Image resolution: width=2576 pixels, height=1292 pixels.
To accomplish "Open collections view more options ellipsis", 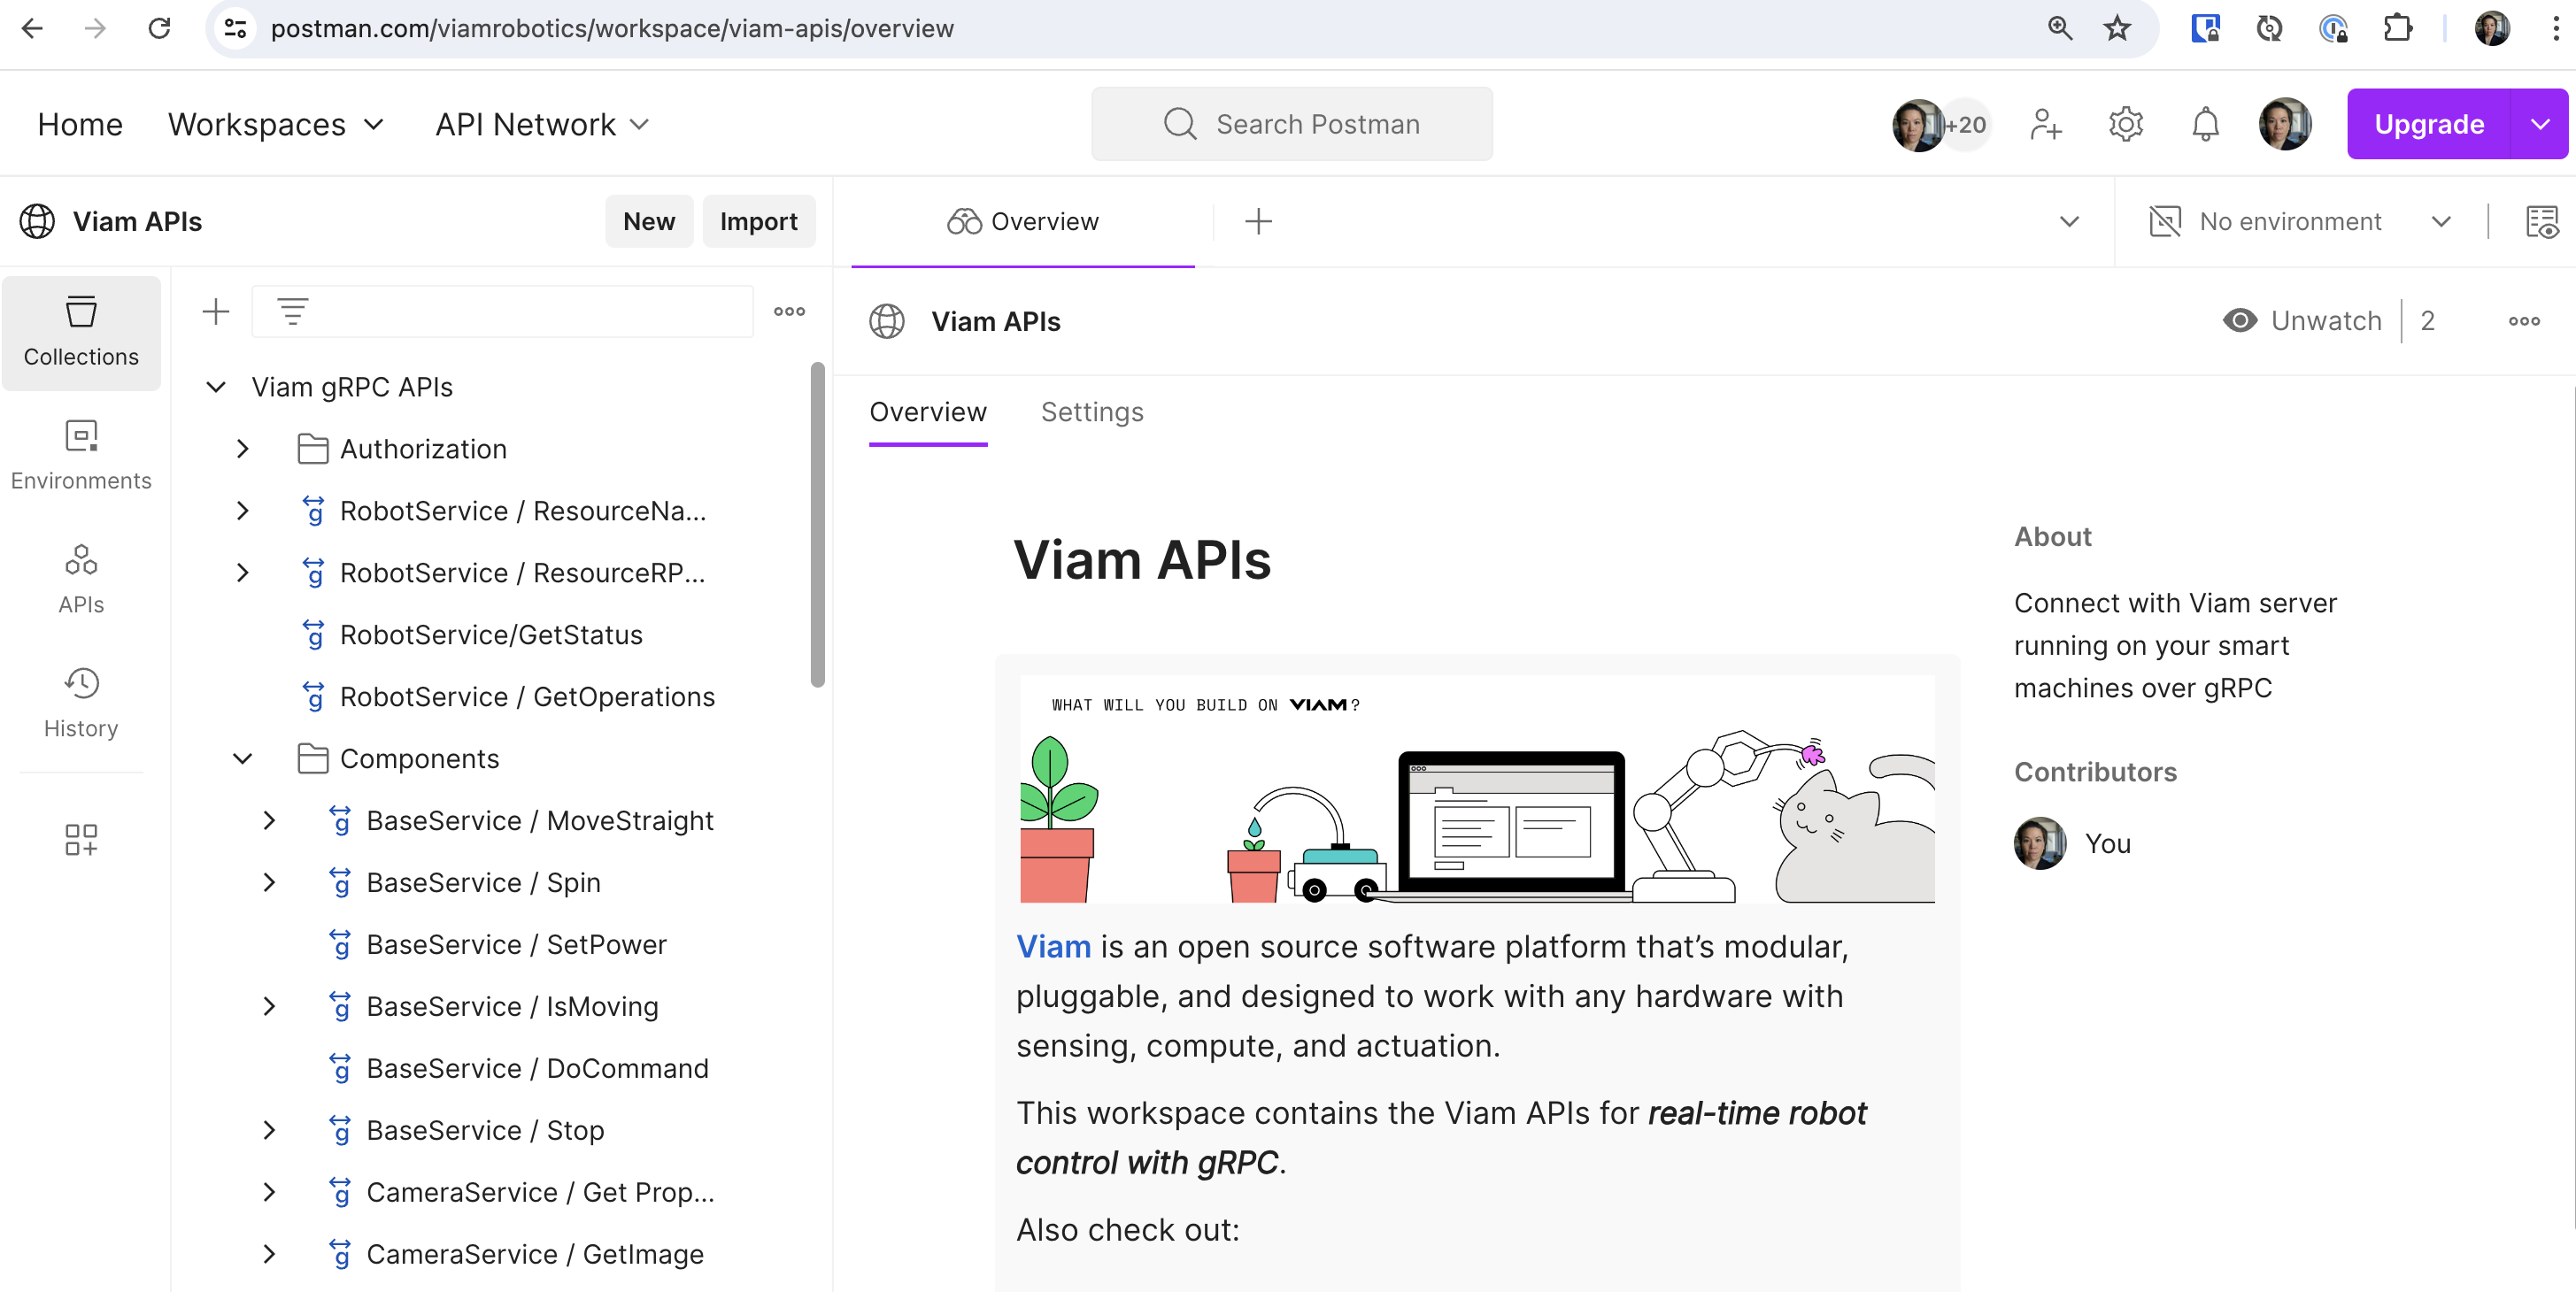I will tap(789, 312).
